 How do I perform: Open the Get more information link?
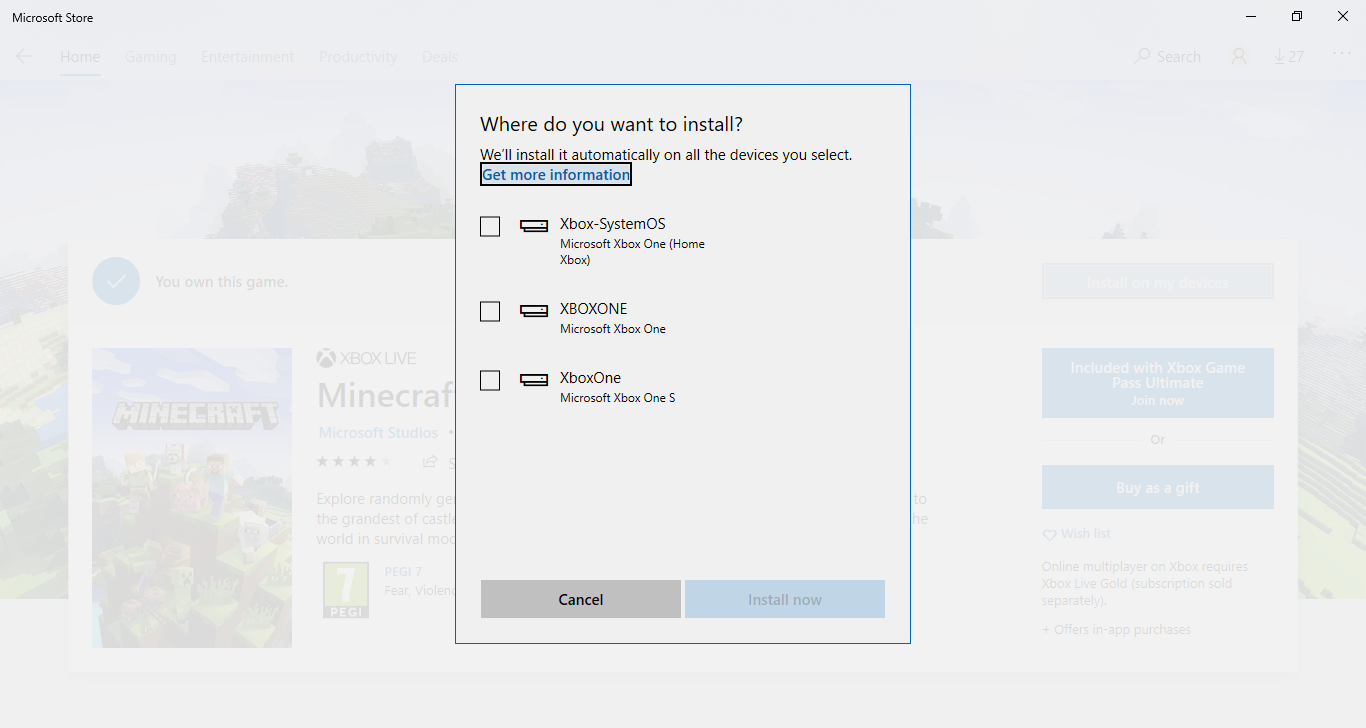[556, 175]
